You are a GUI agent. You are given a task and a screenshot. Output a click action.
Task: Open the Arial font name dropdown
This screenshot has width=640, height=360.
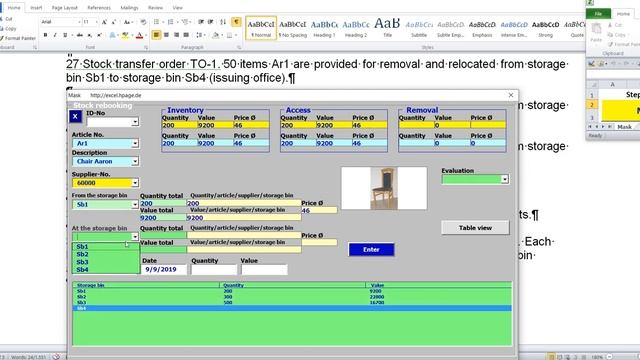tap(79, 22)
